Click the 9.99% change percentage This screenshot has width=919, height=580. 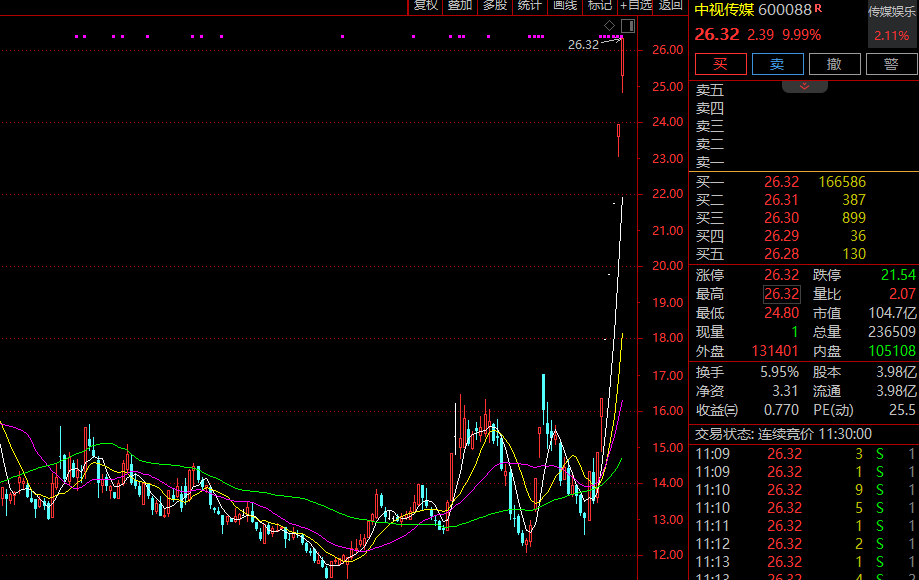tap(802, 35)
